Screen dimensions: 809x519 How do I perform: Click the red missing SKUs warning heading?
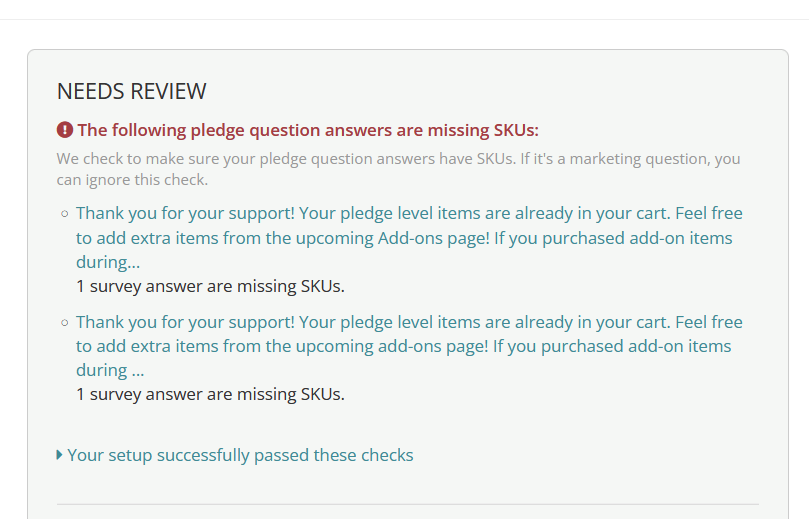(x=308, y=130)
